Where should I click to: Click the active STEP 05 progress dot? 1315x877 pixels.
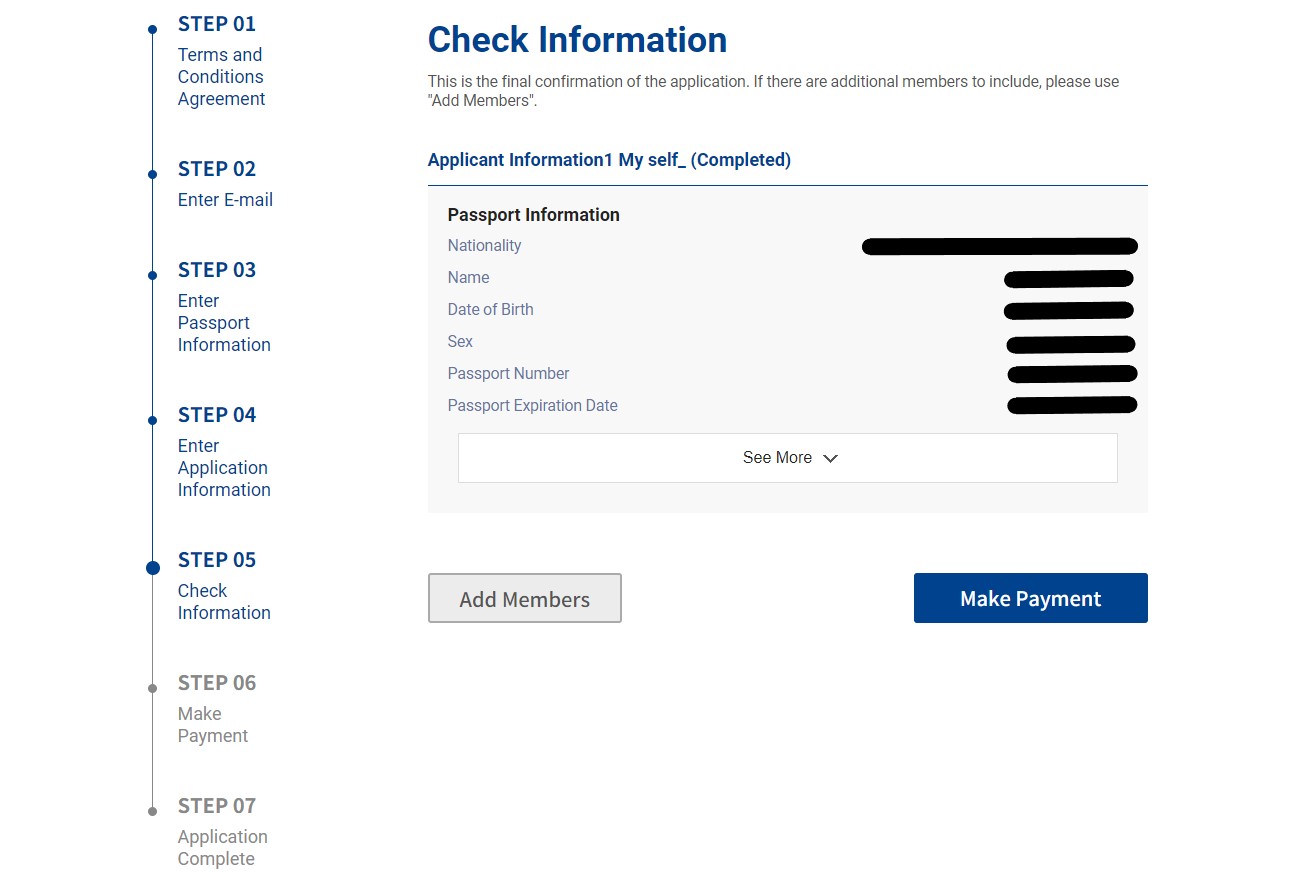[152, 567]
